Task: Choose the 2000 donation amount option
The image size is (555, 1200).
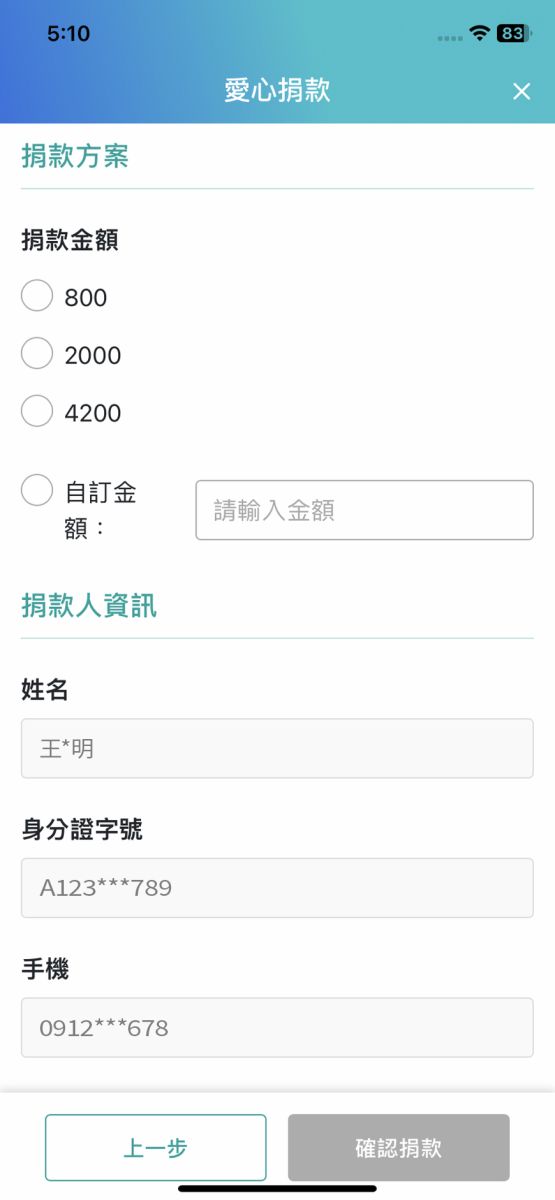Action: pos(37,354)
